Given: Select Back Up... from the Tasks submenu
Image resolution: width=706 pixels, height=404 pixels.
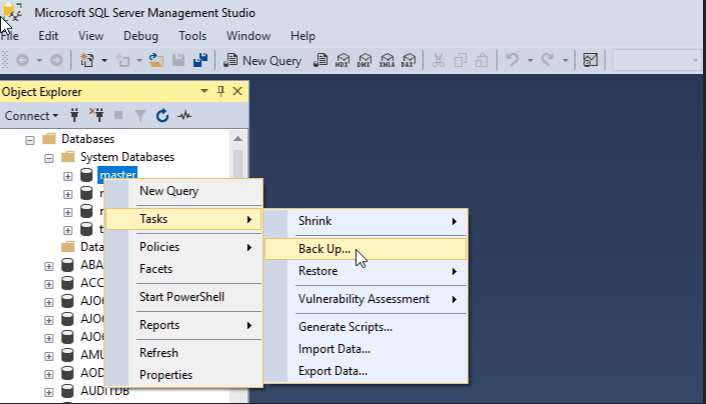Looking at the screenshot, I should point(324,249).
